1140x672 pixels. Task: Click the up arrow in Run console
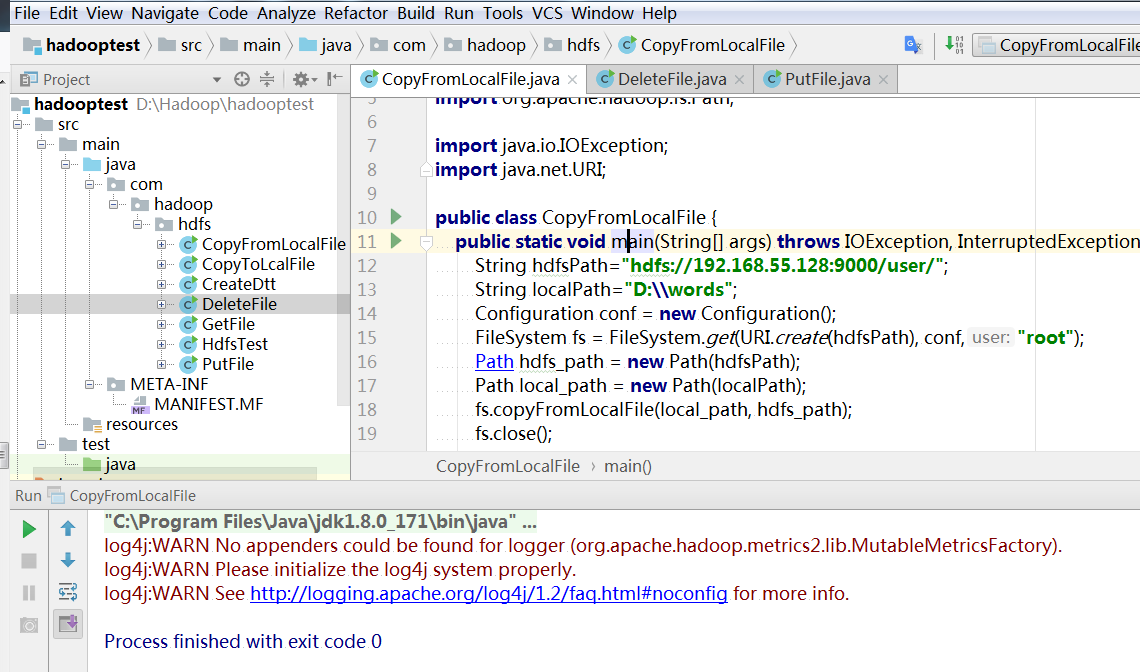[68, 529]
